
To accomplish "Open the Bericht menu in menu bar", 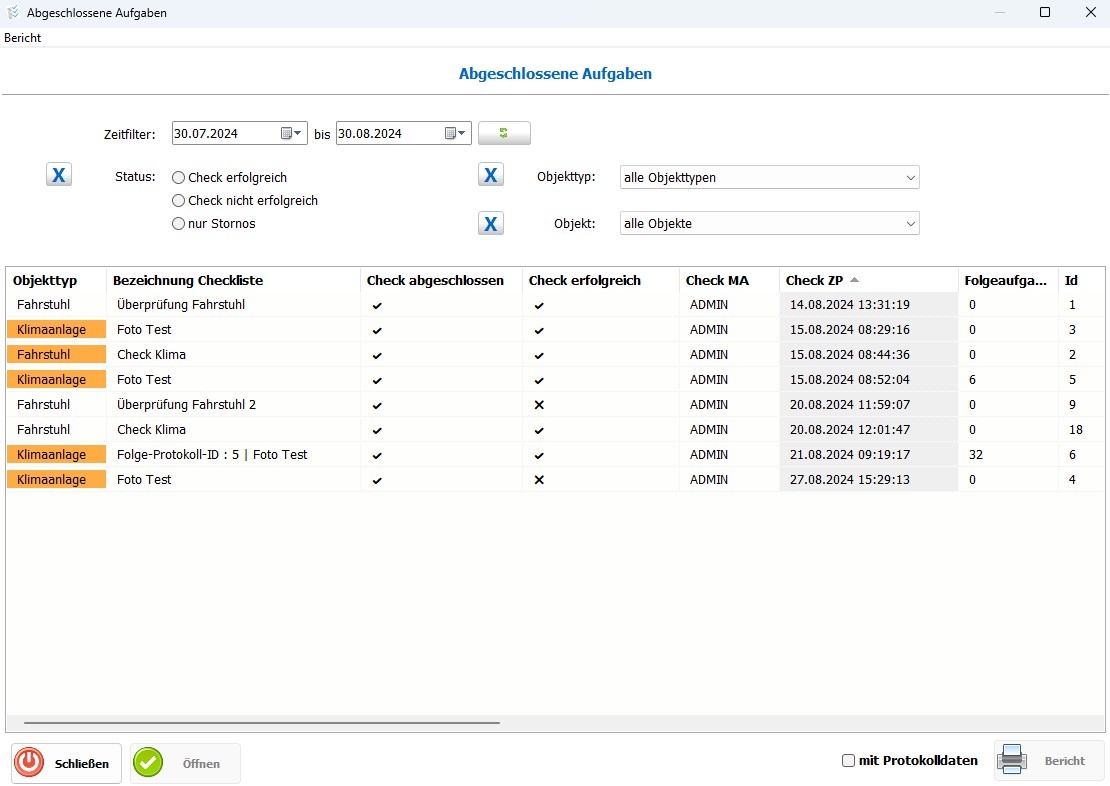I will [23, 38].
